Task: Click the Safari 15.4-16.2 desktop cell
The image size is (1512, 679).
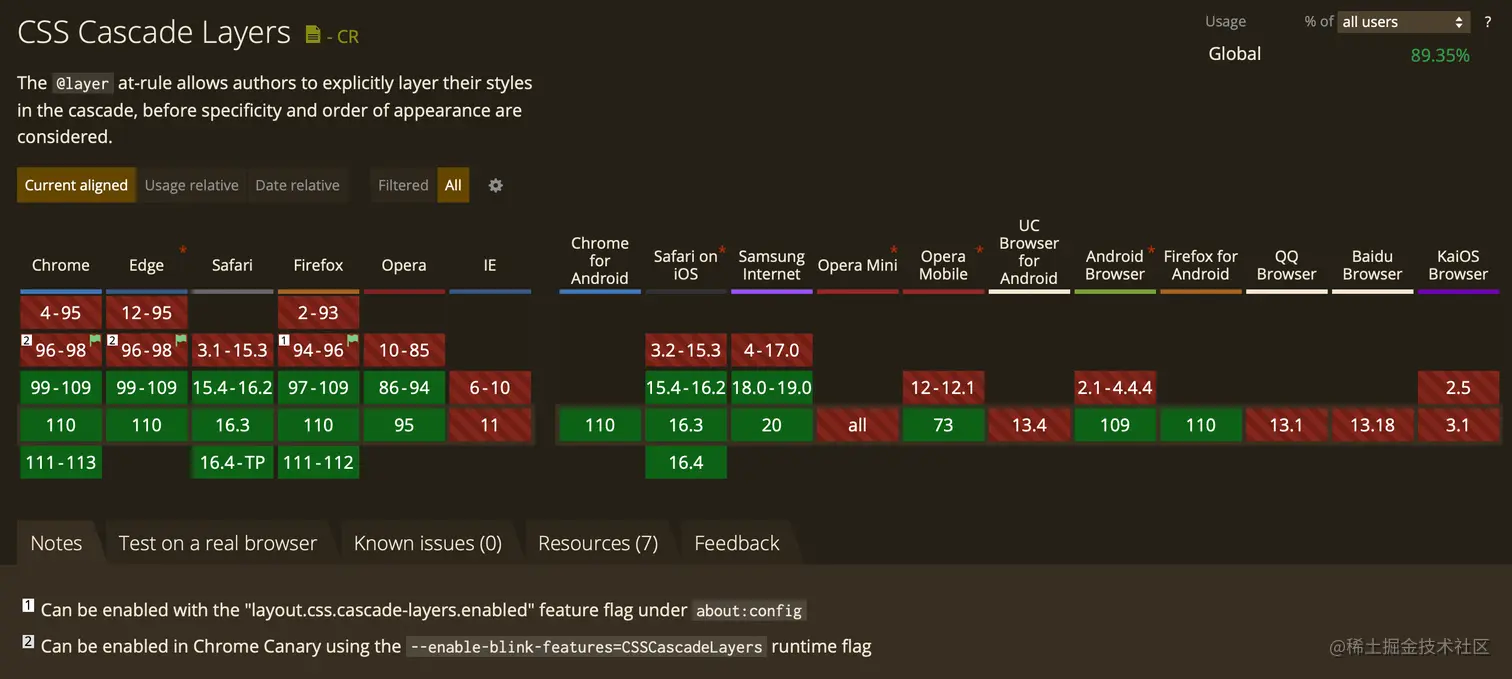Action: [232, 388]
